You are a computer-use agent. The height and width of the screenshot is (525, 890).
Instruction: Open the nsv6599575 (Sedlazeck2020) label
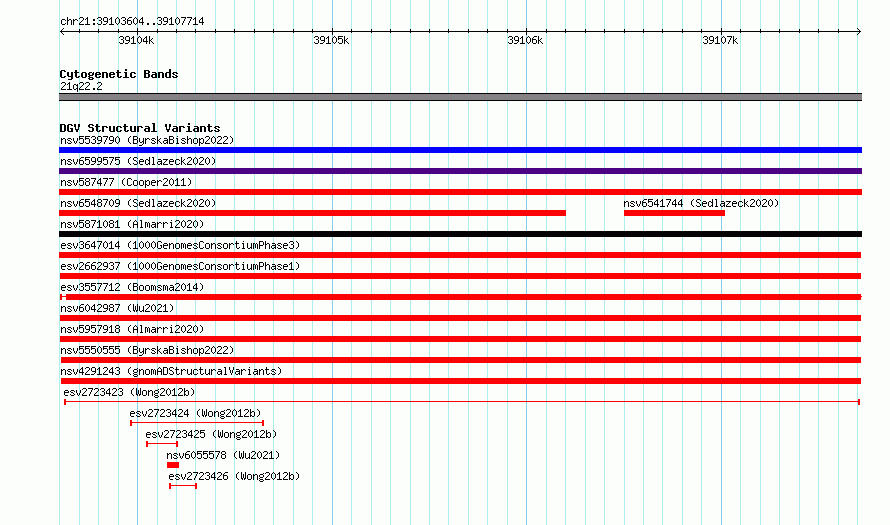tap(138, 161)
